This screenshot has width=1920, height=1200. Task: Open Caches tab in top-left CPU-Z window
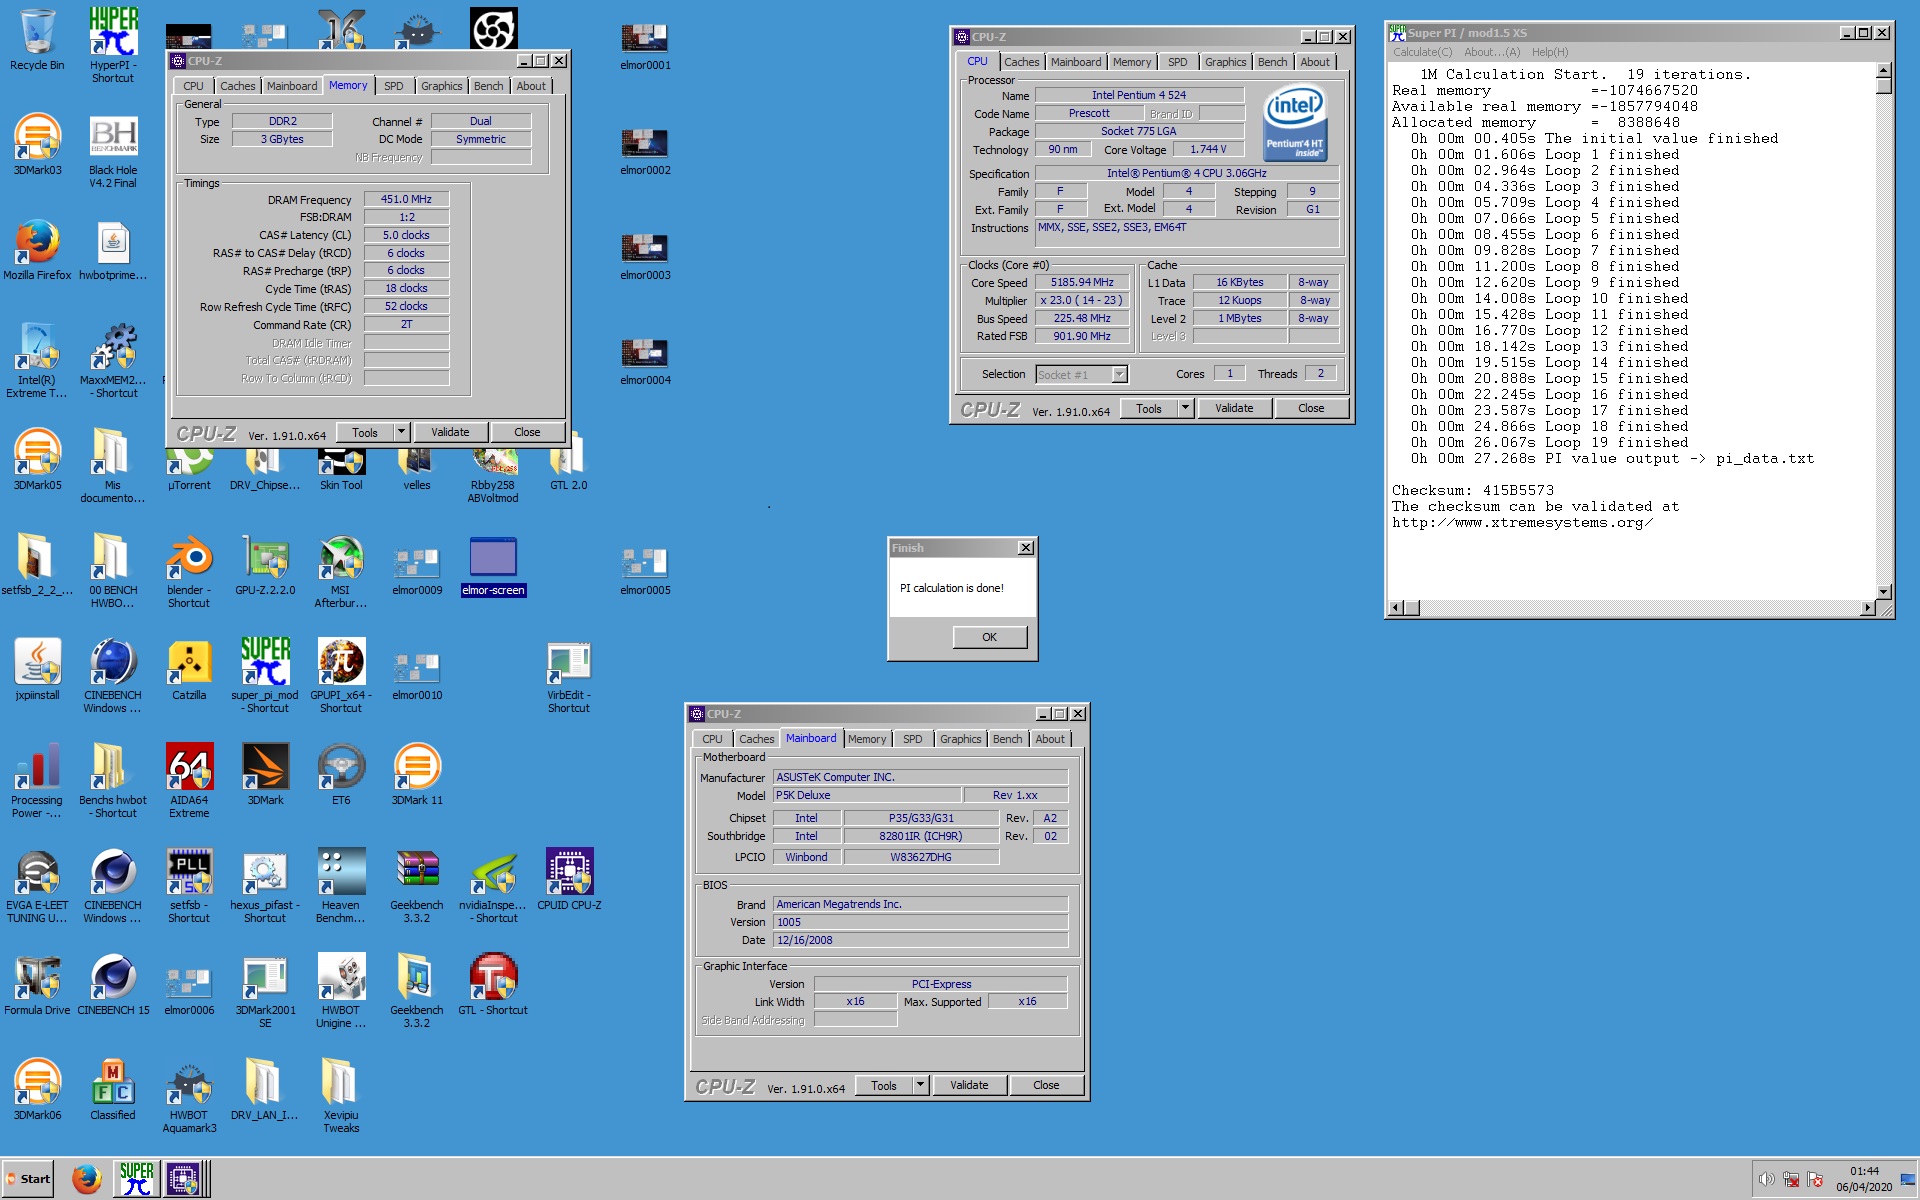(238, 86)
